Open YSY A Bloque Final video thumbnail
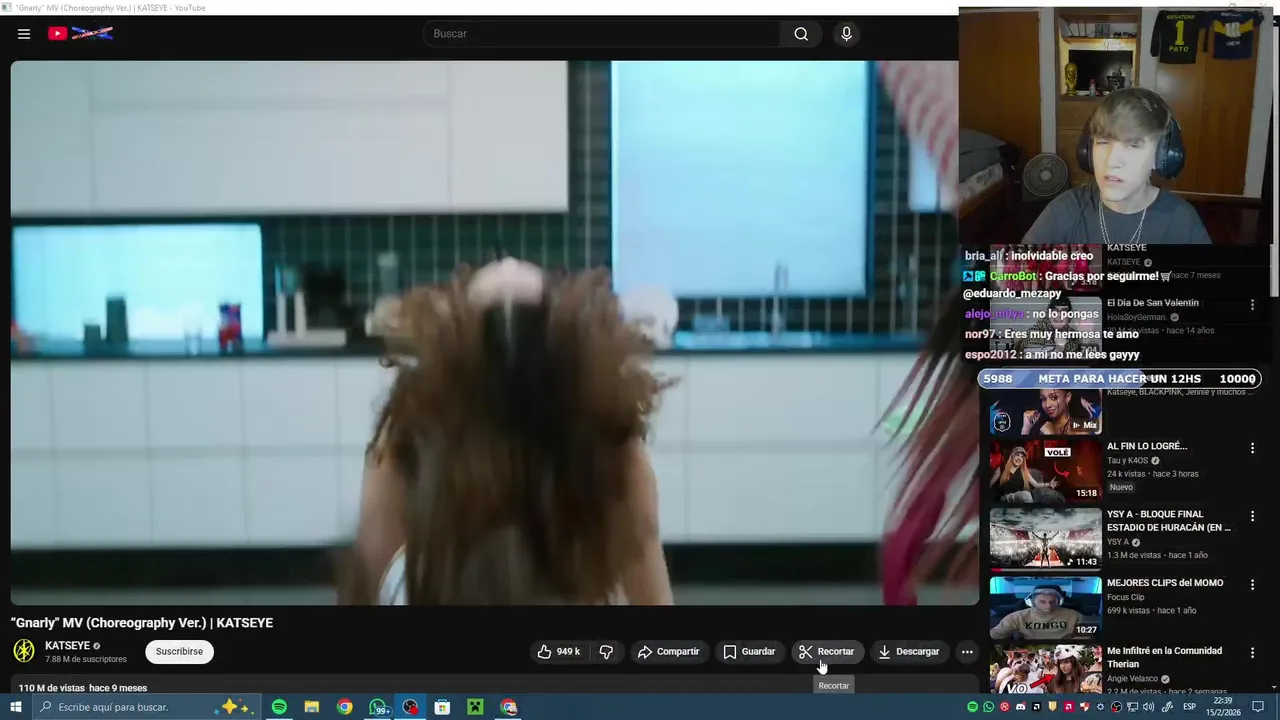The height and width of the screenshot is (720, 1280). point(1045,539)
